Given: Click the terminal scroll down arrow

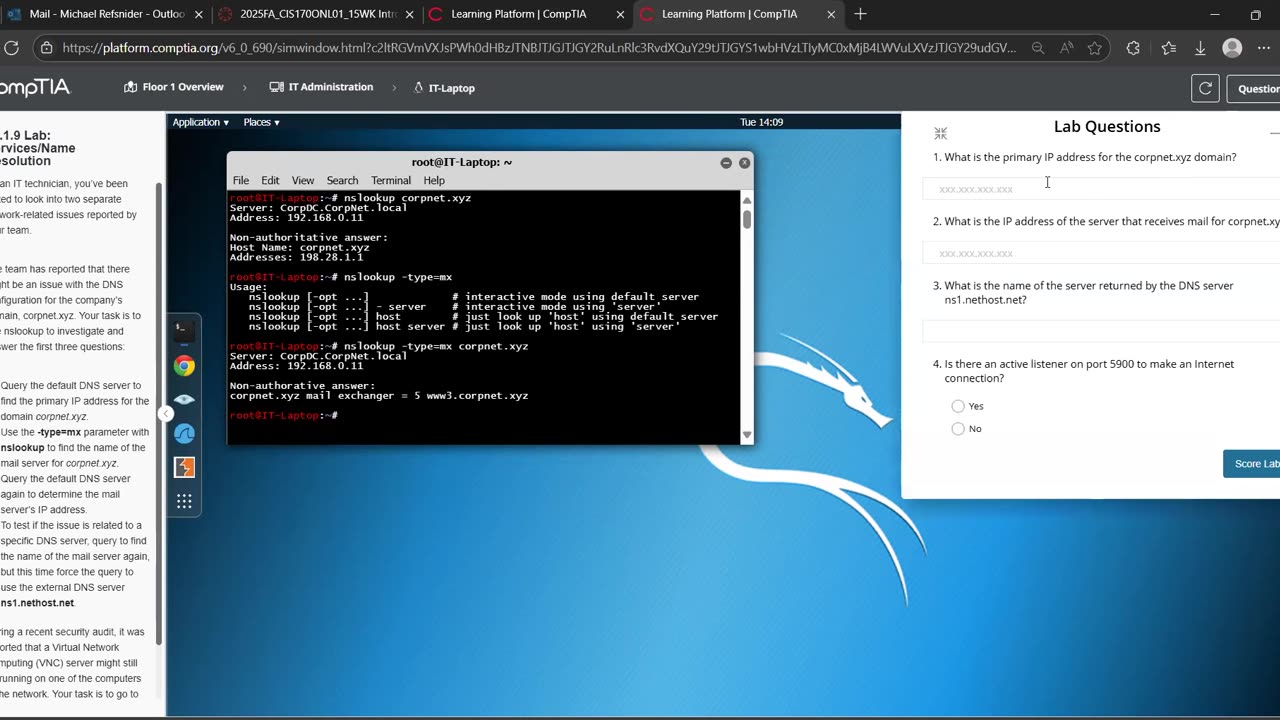Looking at the screenshot, I should 746,434.
